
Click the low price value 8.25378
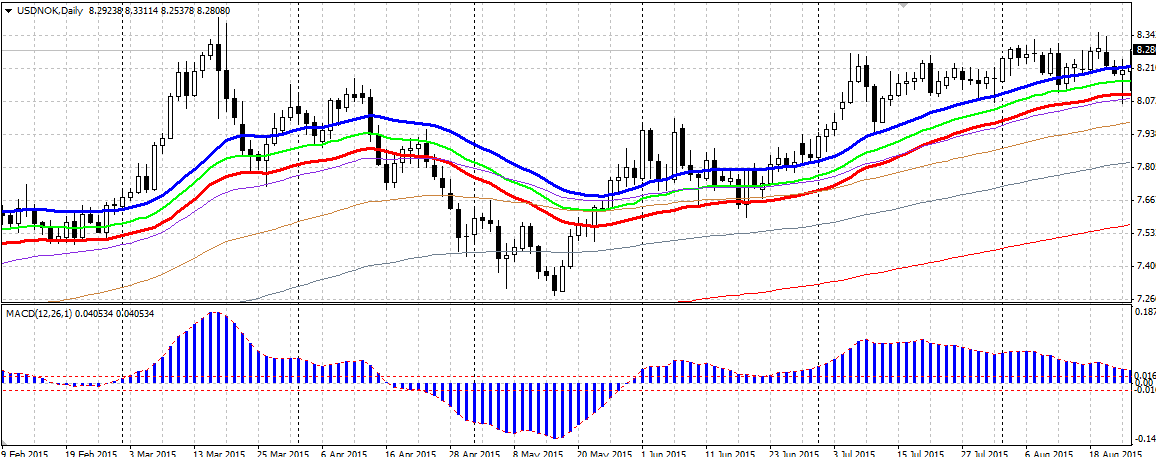[180, 10]
